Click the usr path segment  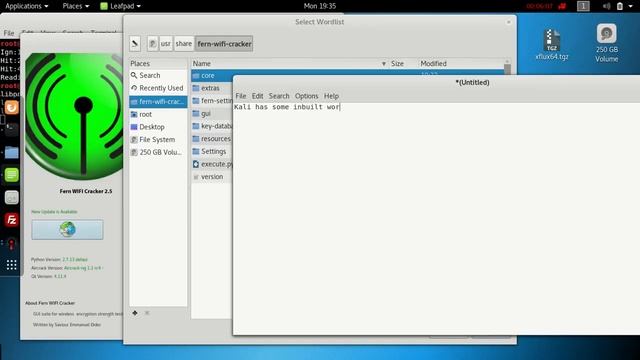166,44
